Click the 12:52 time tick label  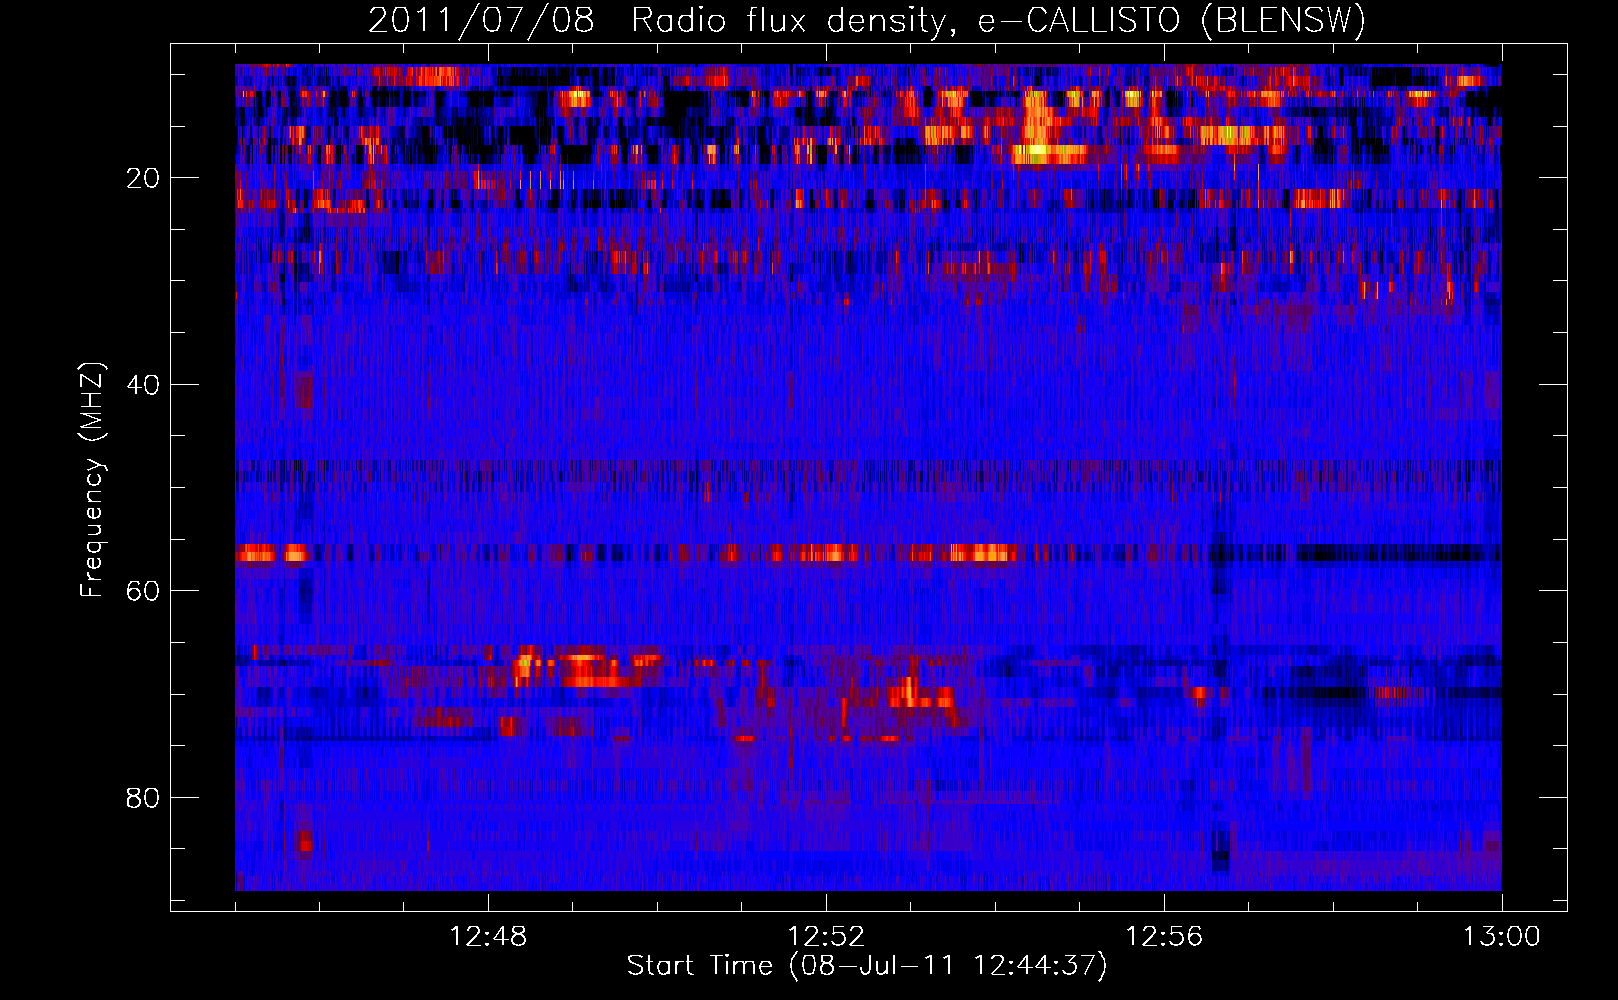826,937
